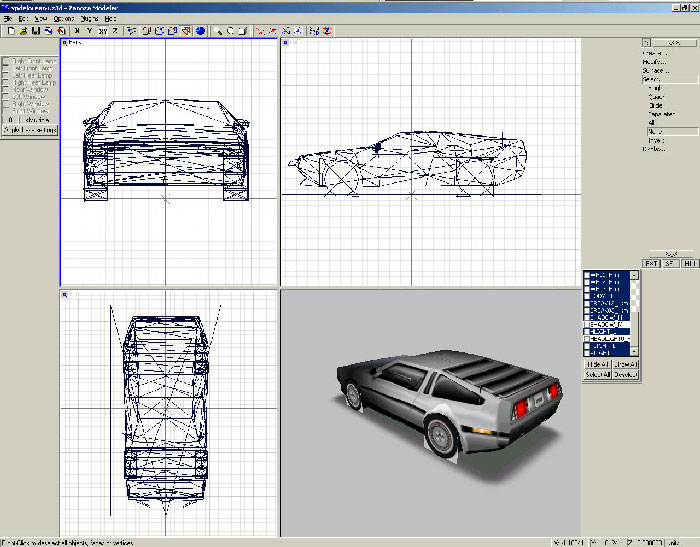Enable the Front Window checkbox
700x547 pixels.
click(x=6, y=111)
